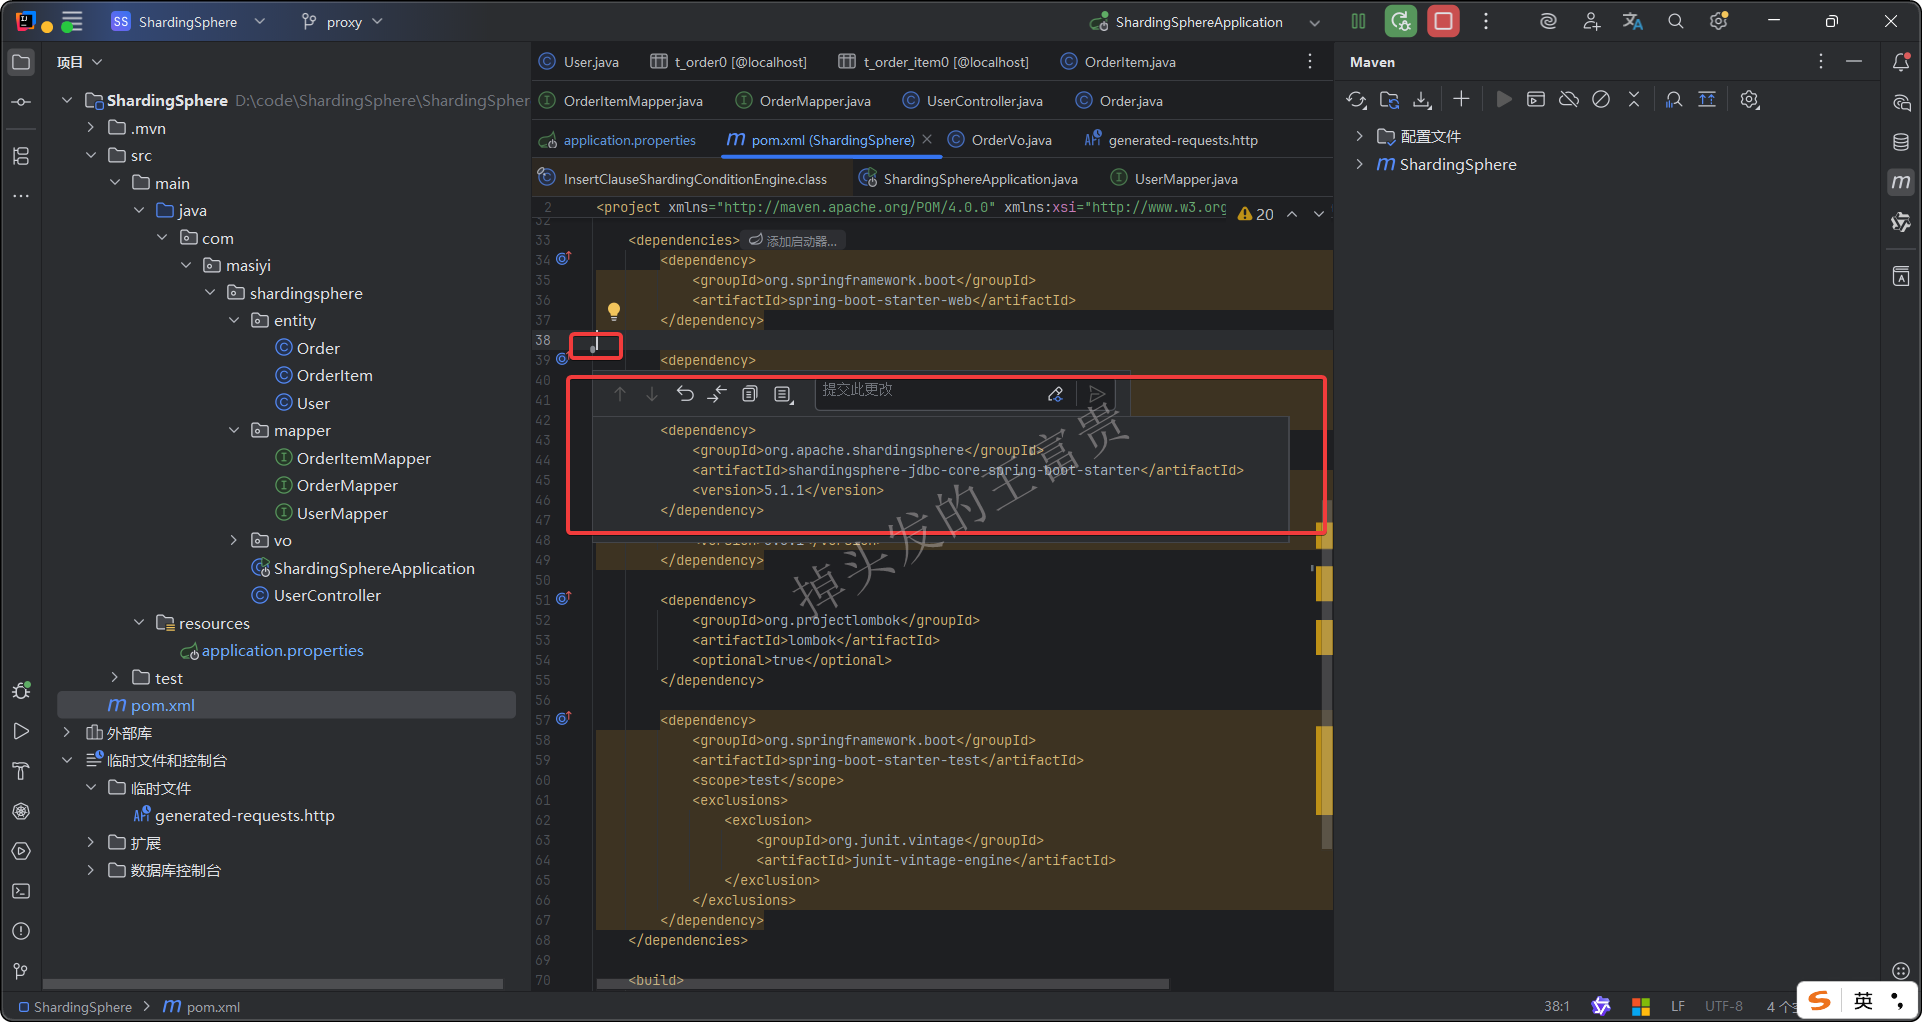The width and height of the screenshot is (1922, 1022).
Task: Rollback the changed lines in popup
Action: 685,394
